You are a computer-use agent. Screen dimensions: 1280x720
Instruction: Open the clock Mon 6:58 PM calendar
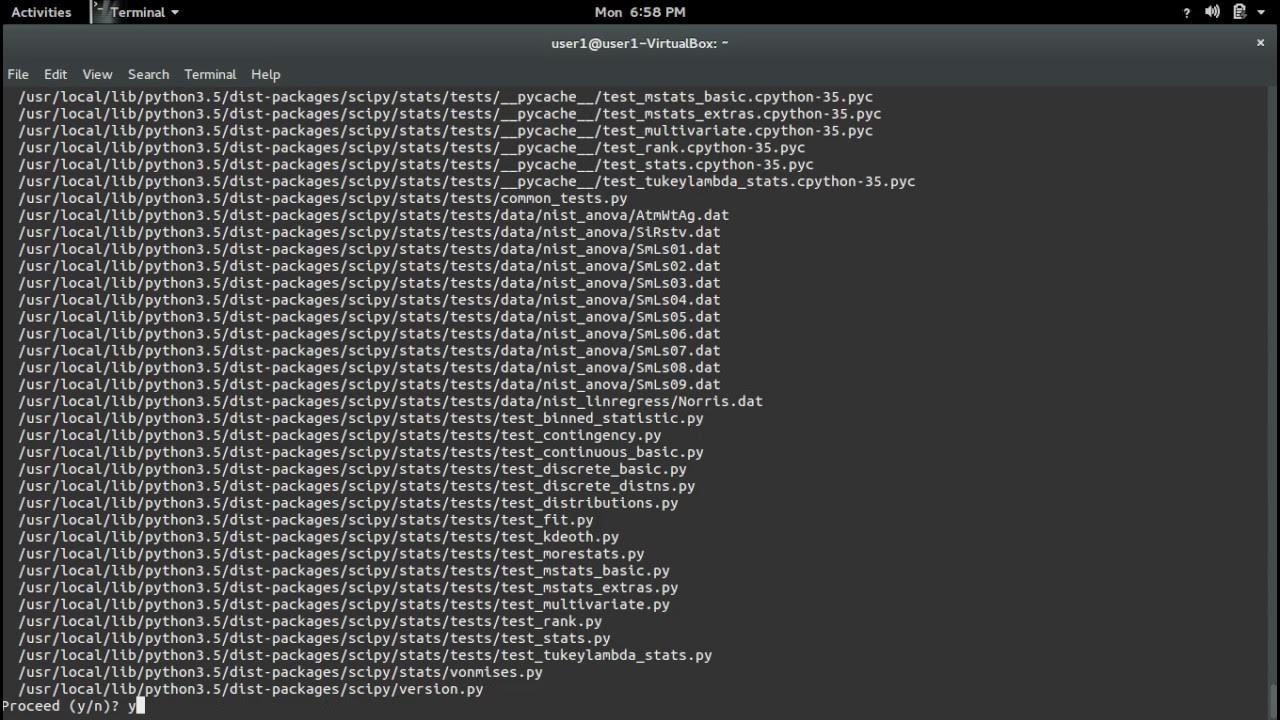point(640,12)
